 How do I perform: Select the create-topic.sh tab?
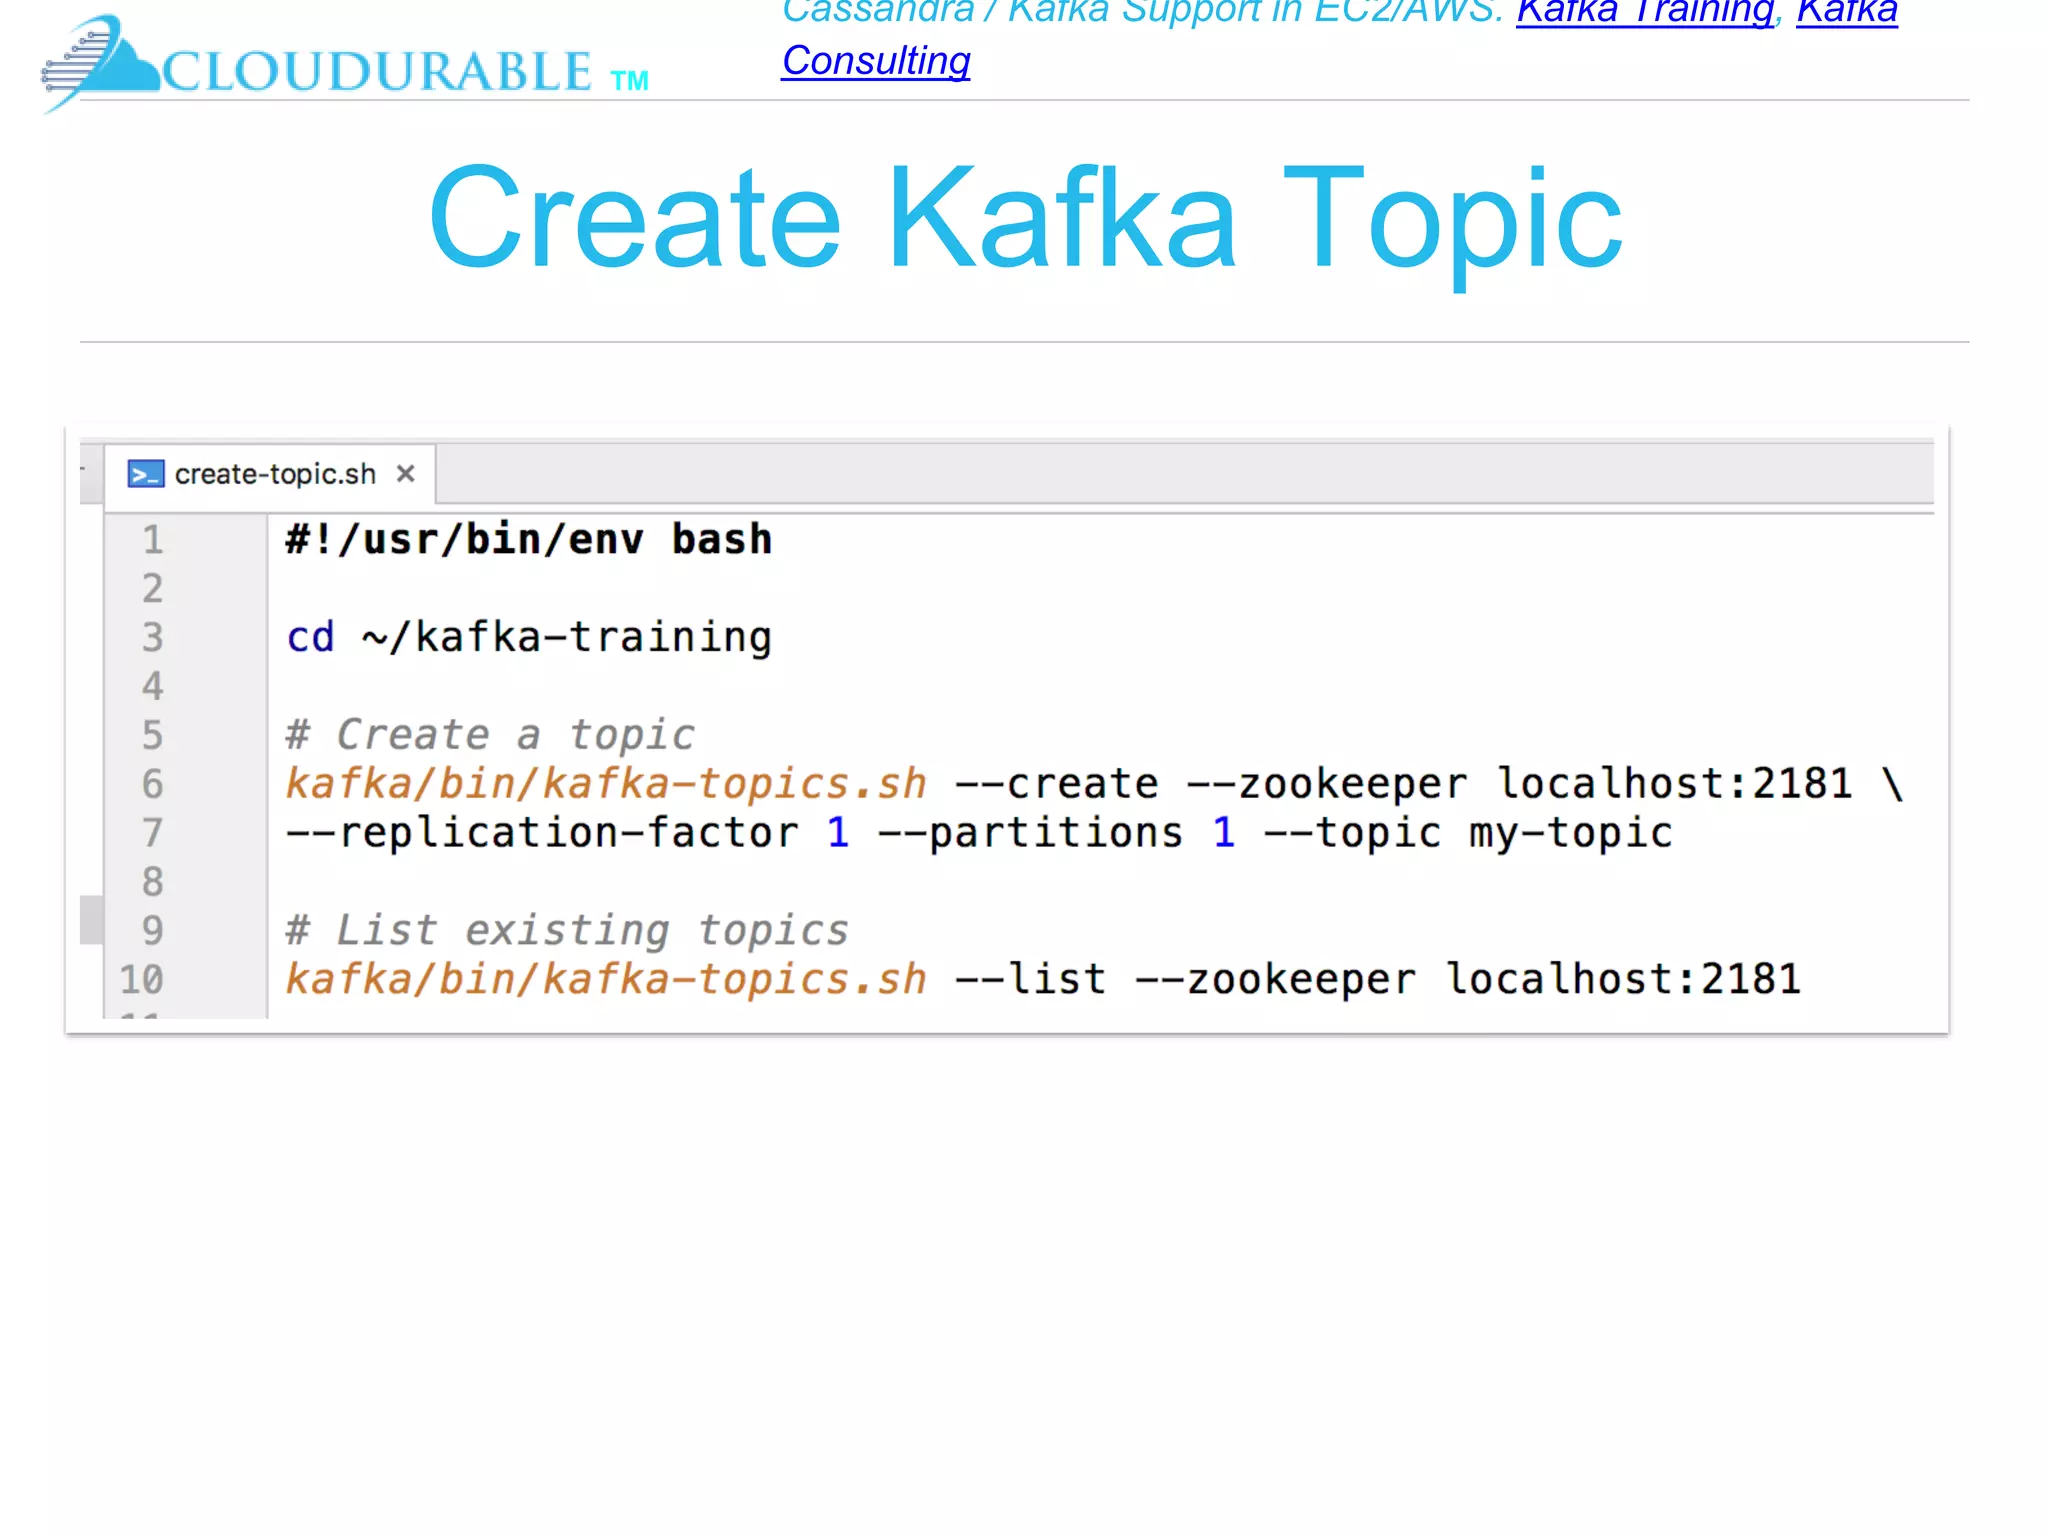(275, 474)
